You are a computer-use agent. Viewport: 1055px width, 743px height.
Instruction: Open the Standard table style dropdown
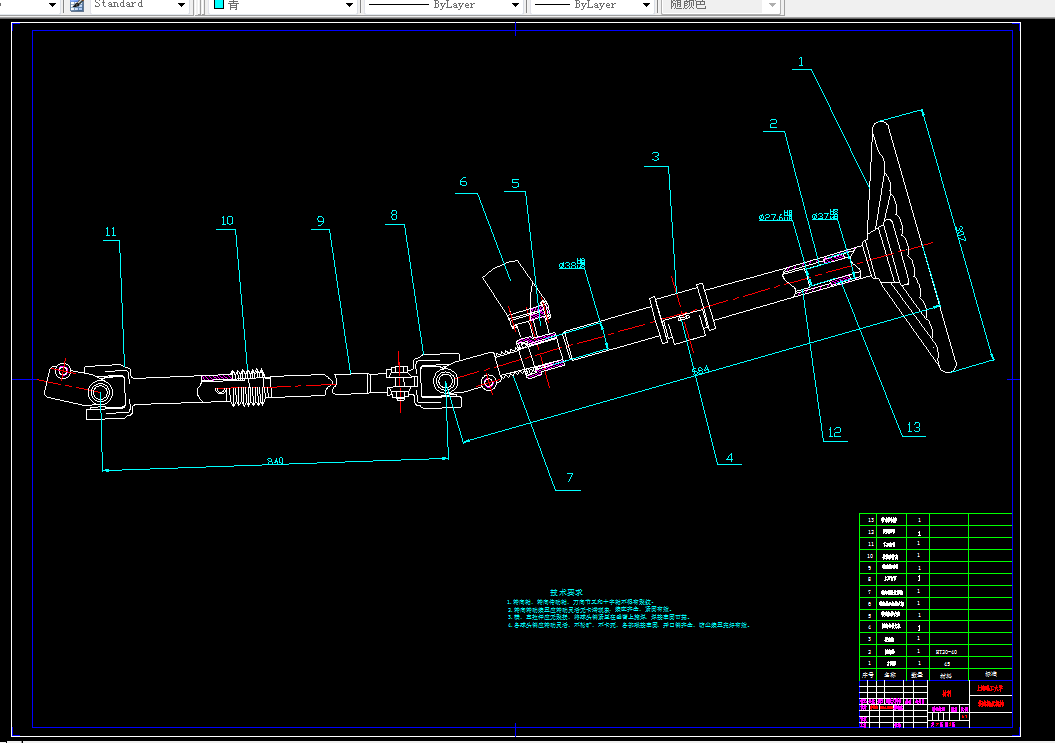(181, 5)
